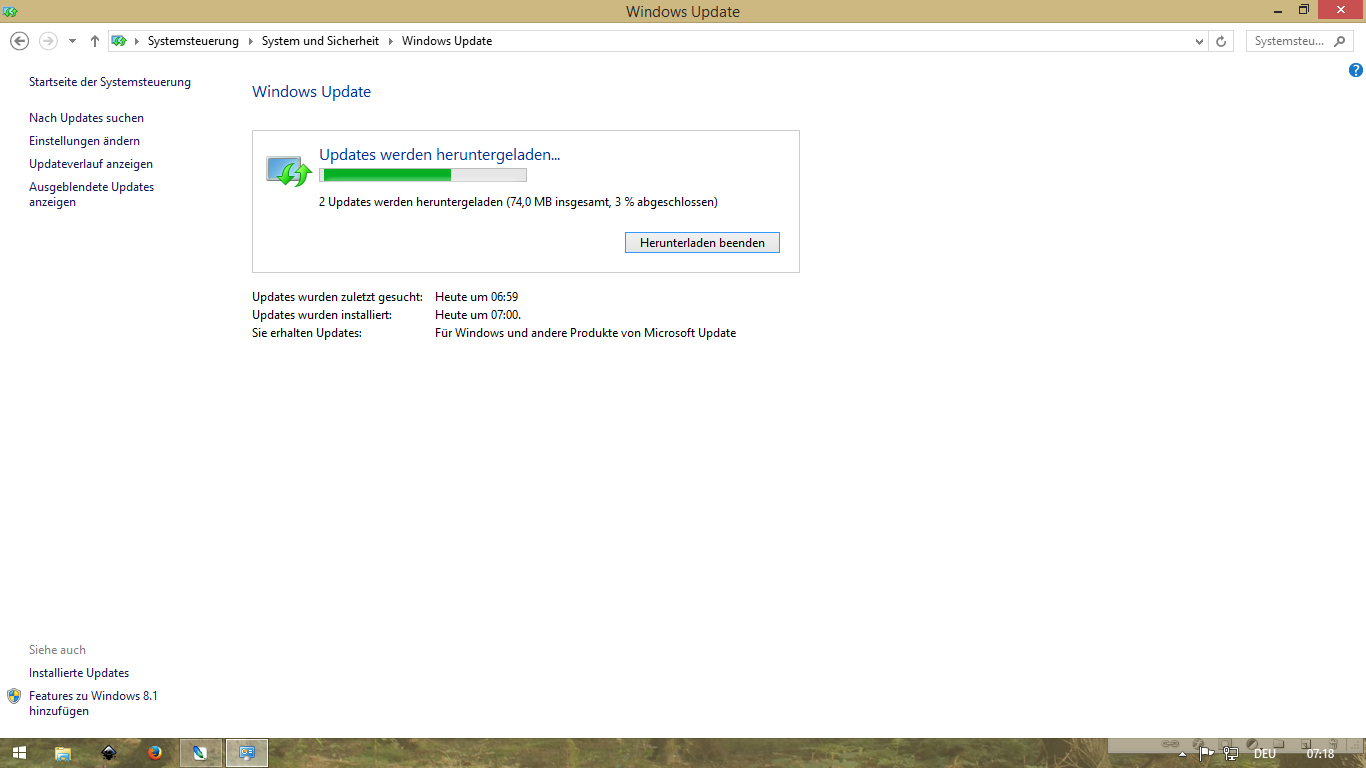Open Action Center flag icon
Screen dimensions: 1366x768
point(1207,754)
